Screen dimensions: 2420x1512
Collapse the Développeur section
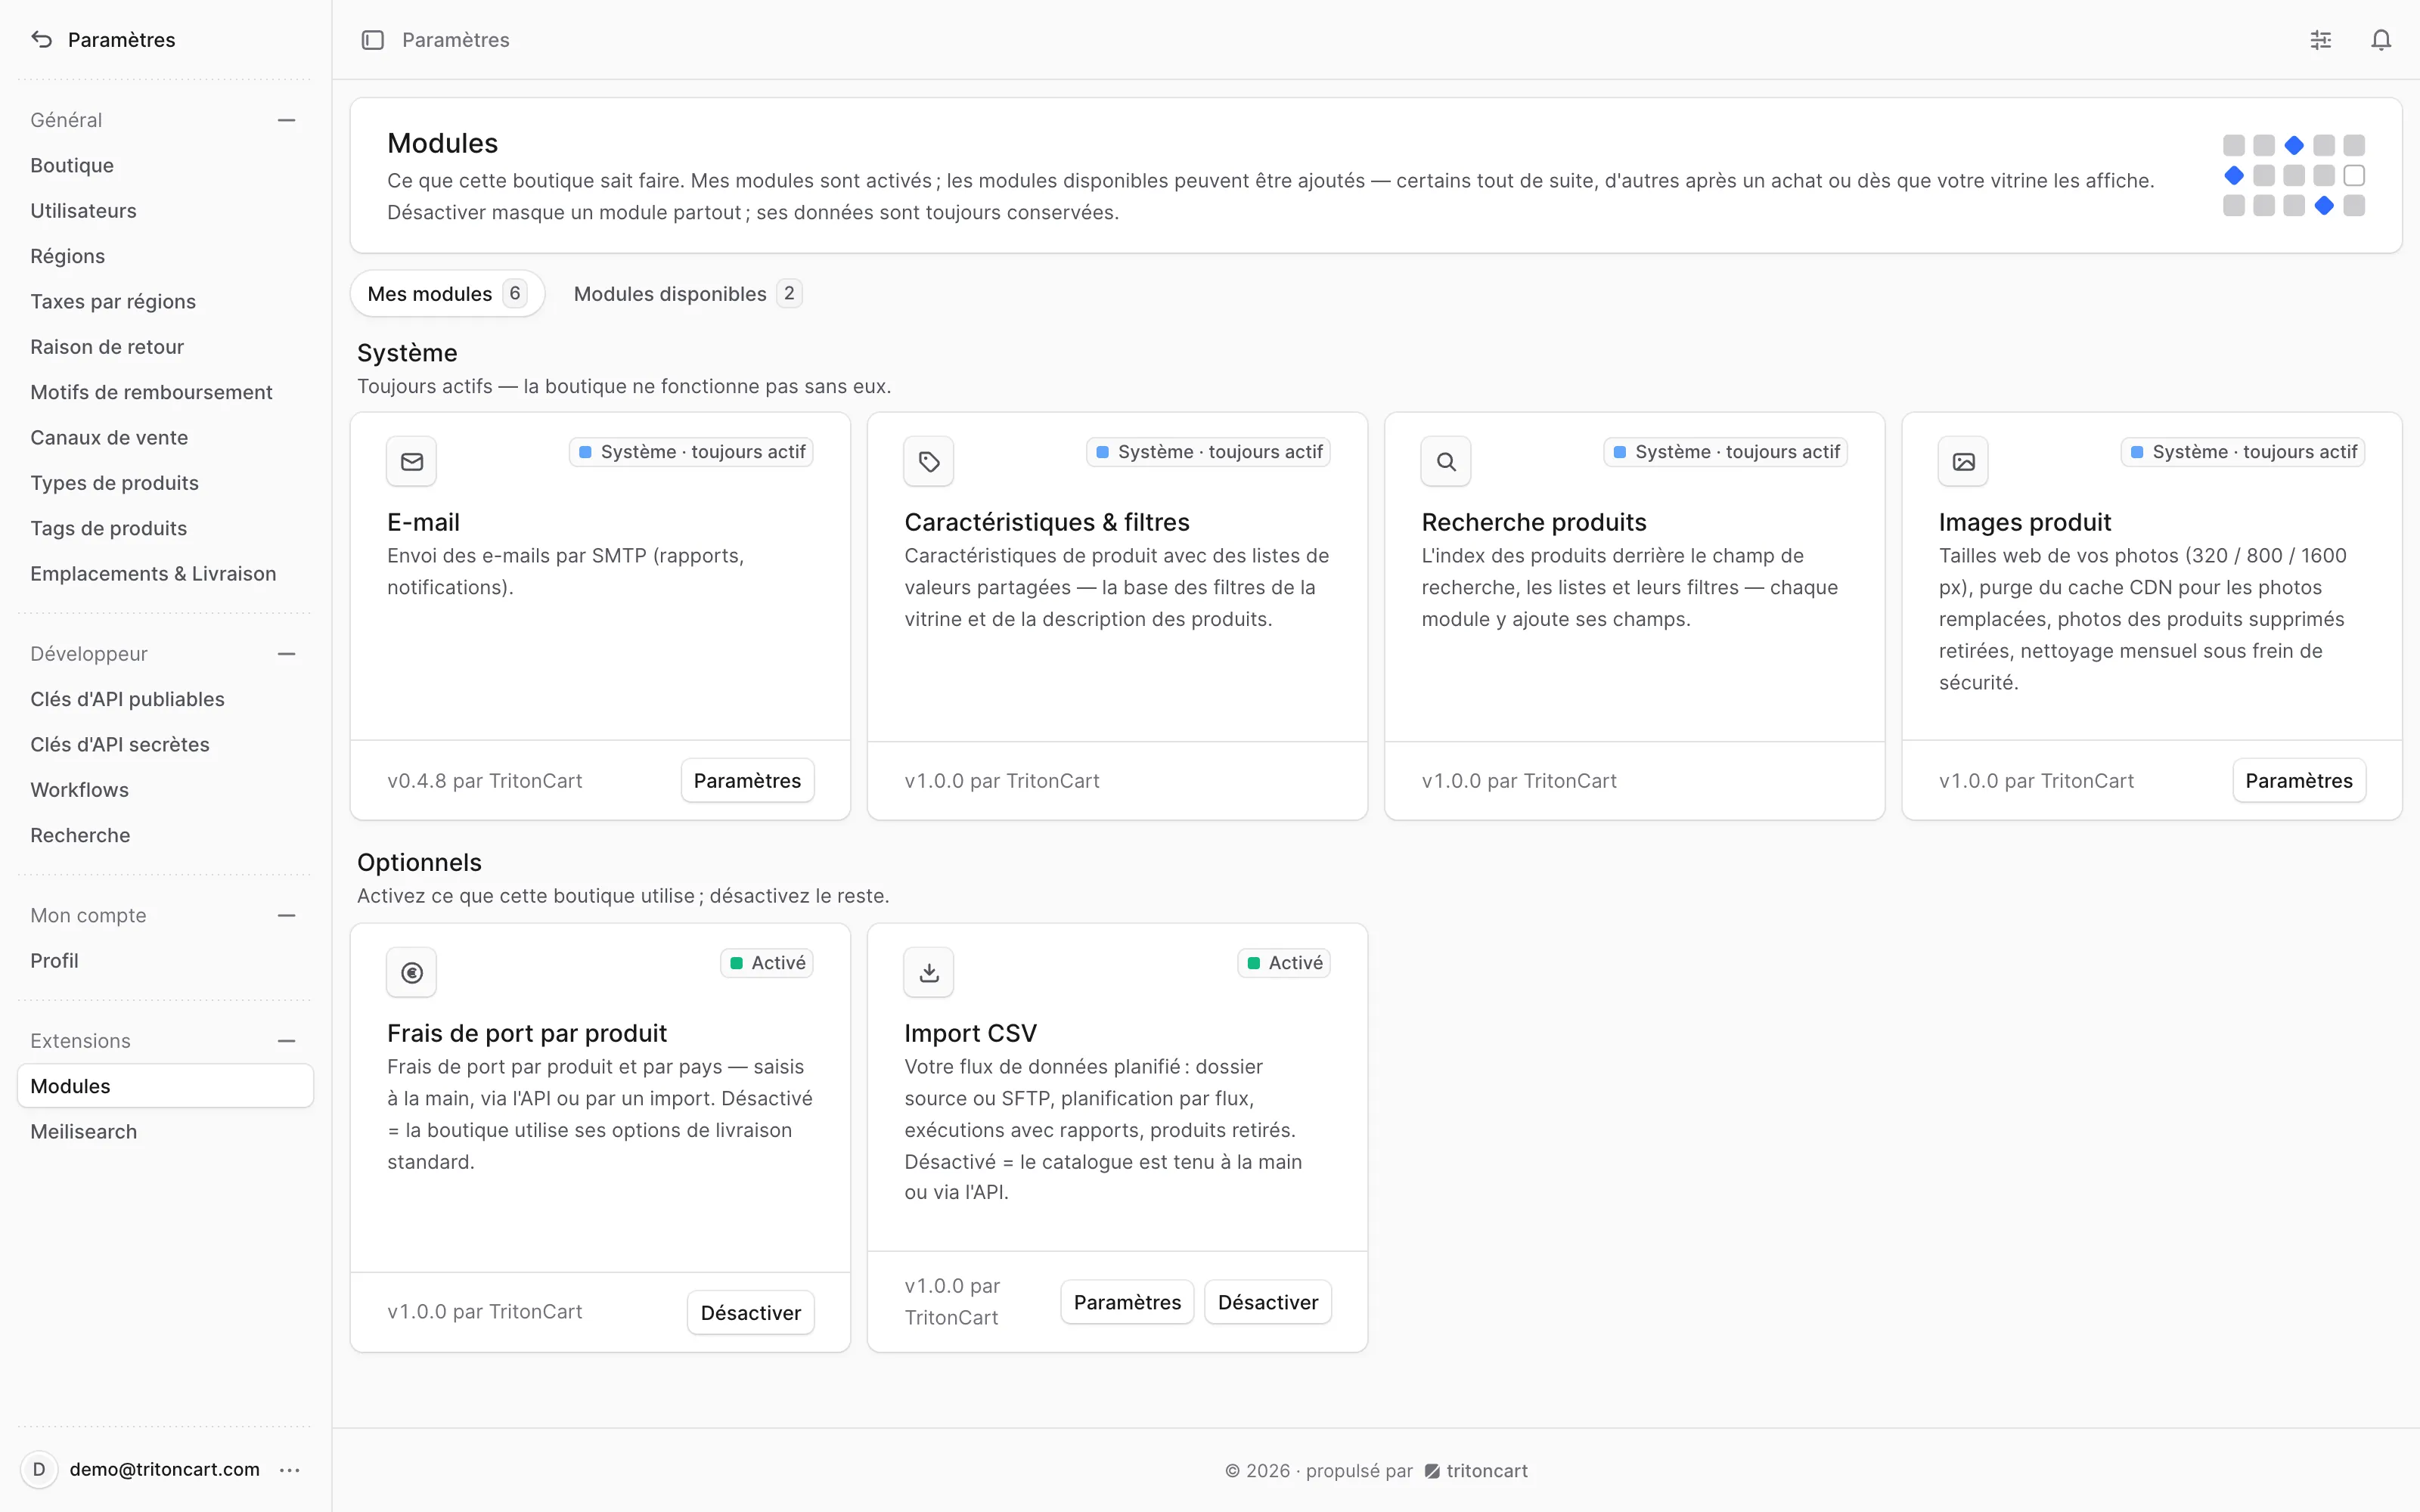pos(287,654)
